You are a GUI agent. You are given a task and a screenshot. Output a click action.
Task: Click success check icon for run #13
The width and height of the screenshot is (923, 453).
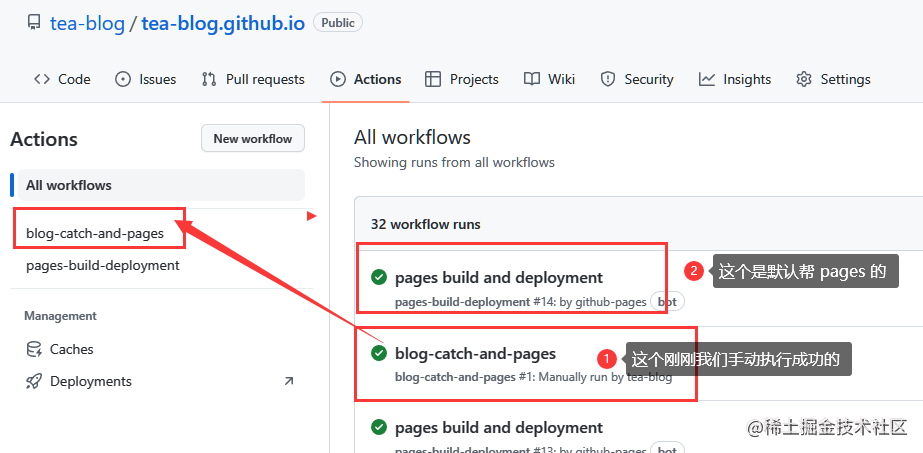[379, 427]
